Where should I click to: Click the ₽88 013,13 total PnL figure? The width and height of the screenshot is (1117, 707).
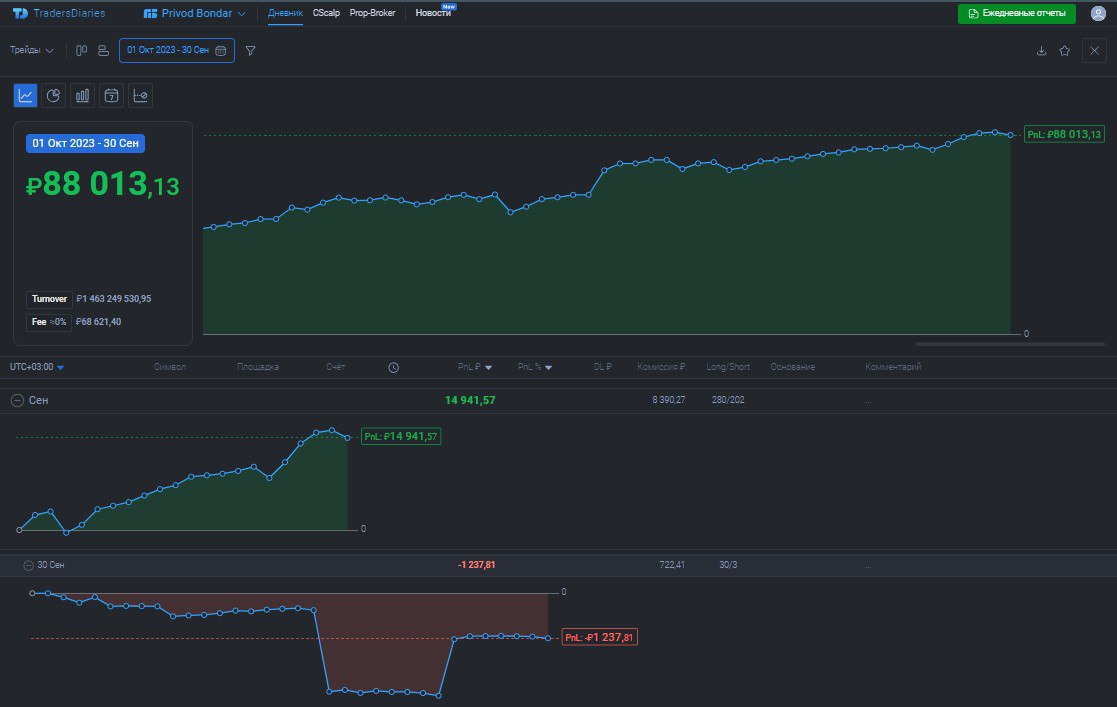(x=103, y=185)
